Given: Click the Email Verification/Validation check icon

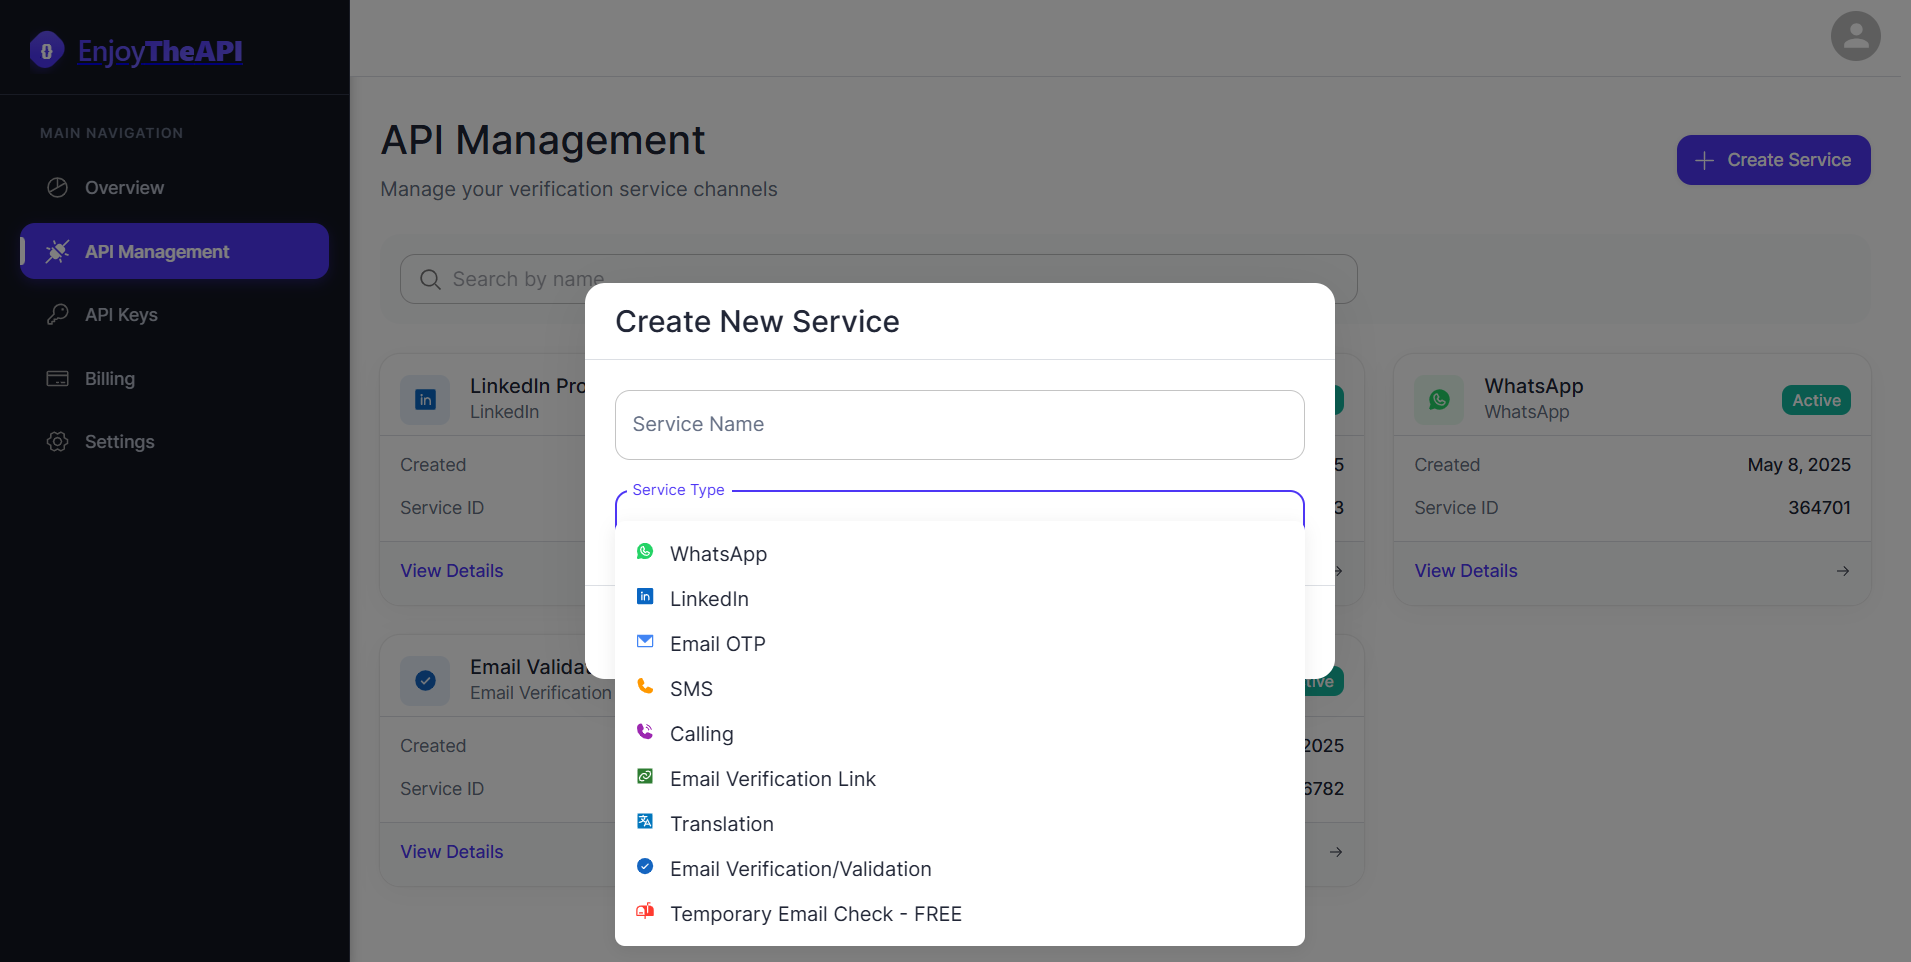Looking at the screenshot, I should (645, 867).
